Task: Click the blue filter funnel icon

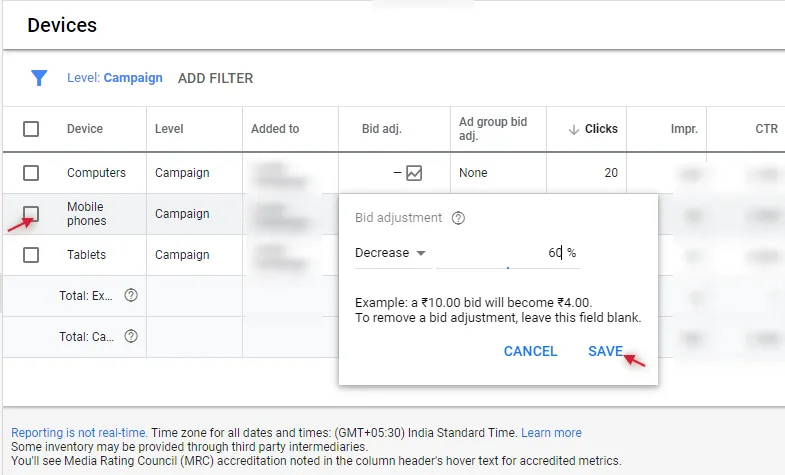Action: pos(39,78)
